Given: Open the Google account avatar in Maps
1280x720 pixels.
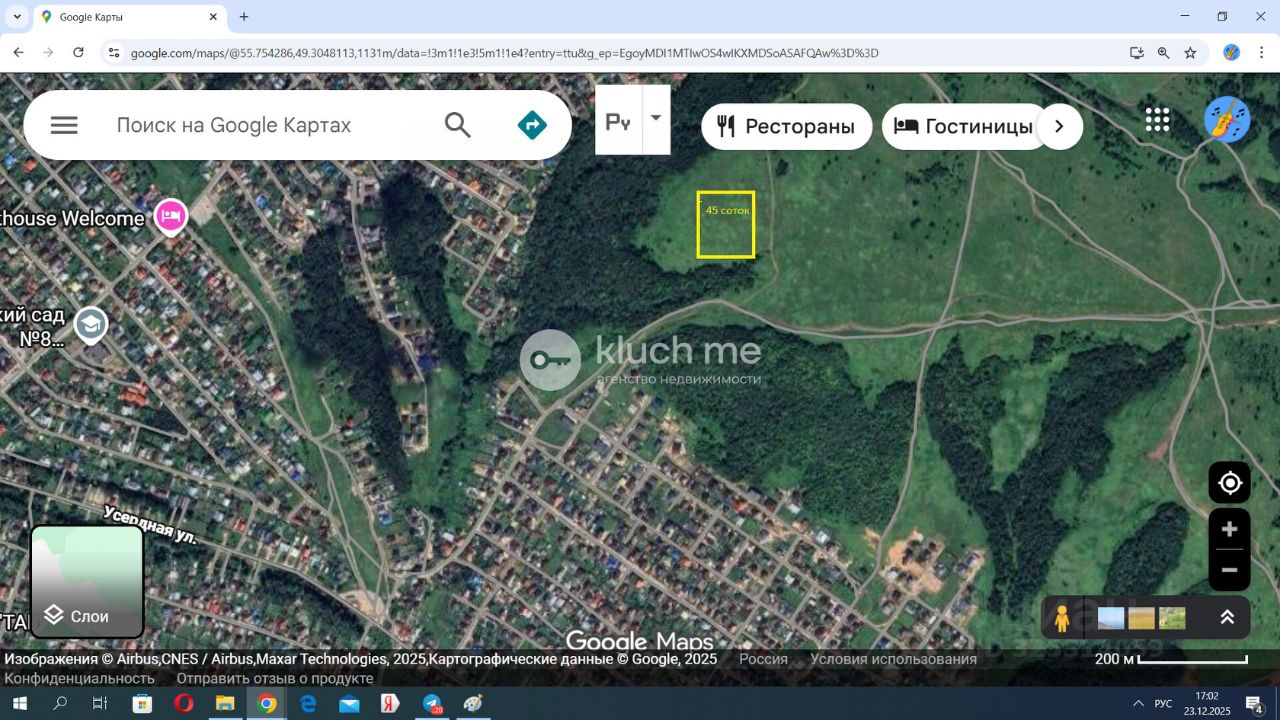Looking at the screenshot, I should [1227, 120].
